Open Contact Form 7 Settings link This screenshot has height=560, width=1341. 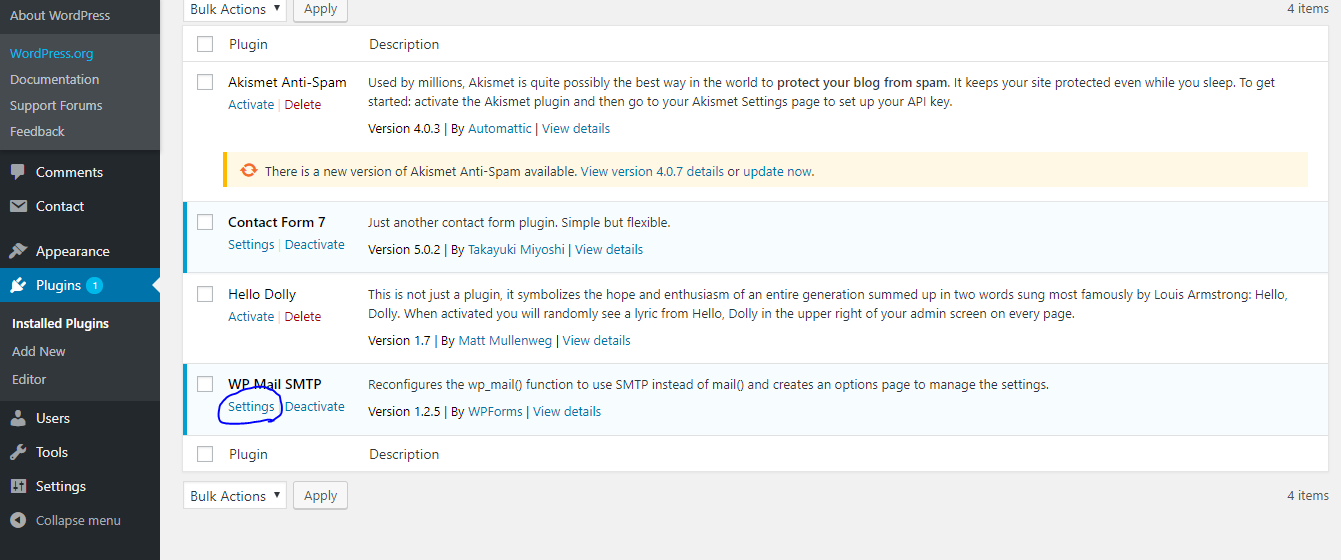(x=251, y=244)
